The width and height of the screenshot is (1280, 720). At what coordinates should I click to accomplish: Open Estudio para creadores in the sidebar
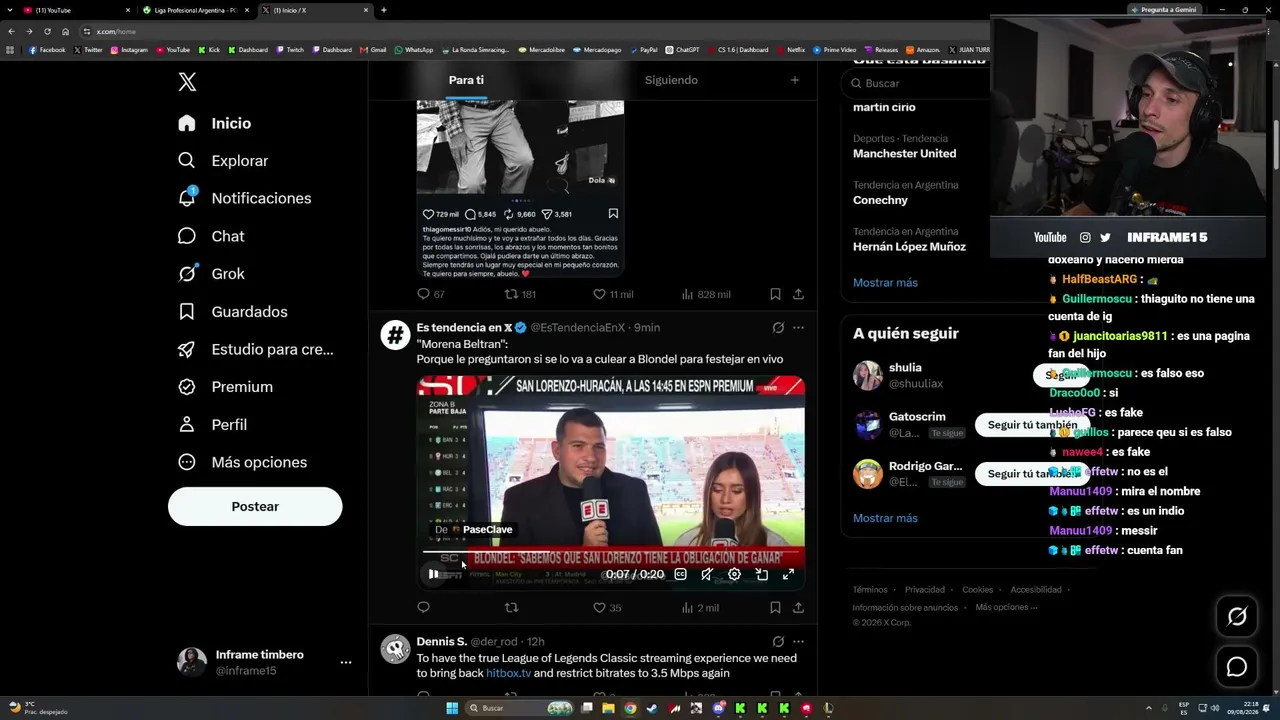click(x=255, y=349)
